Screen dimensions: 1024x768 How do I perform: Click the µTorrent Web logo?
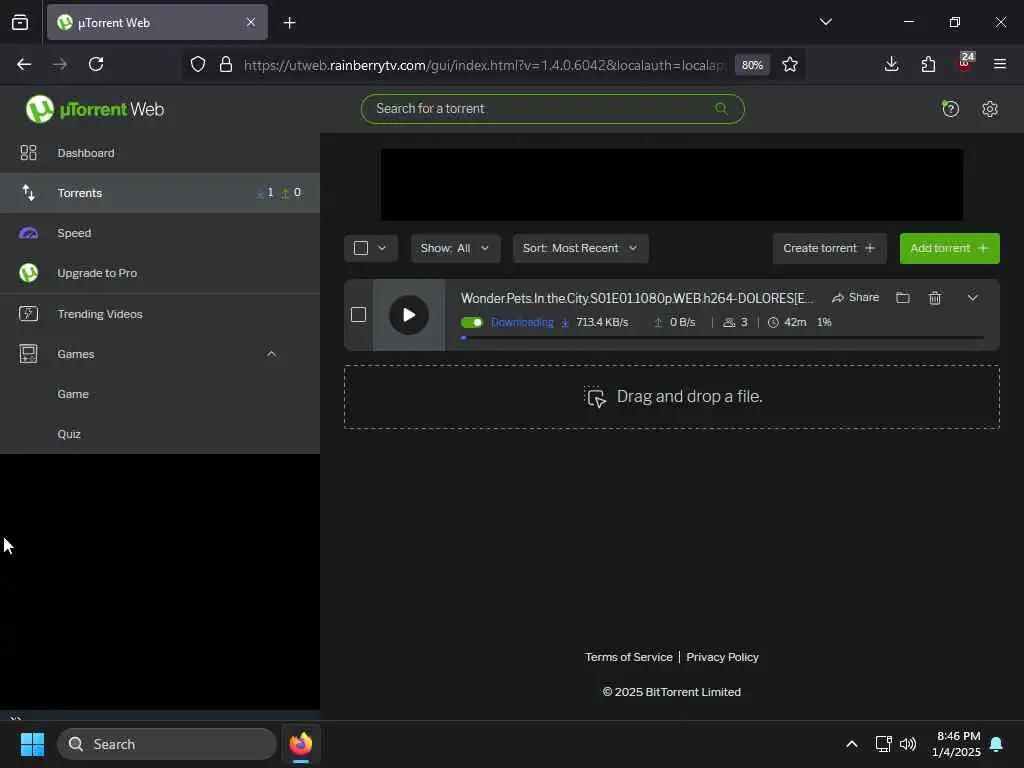click(x=95, y=109)
